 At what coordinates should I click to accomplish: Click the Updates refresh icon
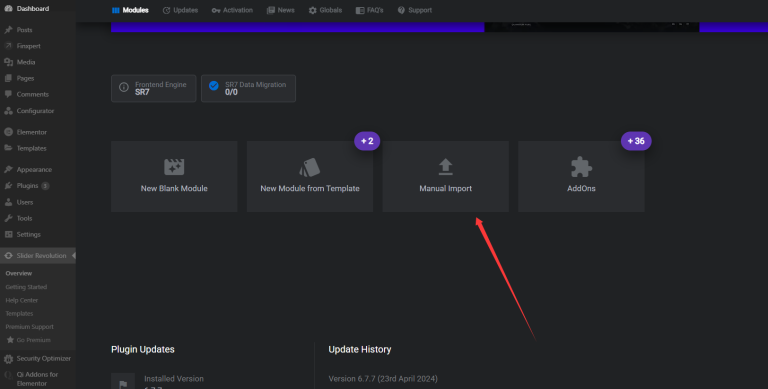pos(167,10)
